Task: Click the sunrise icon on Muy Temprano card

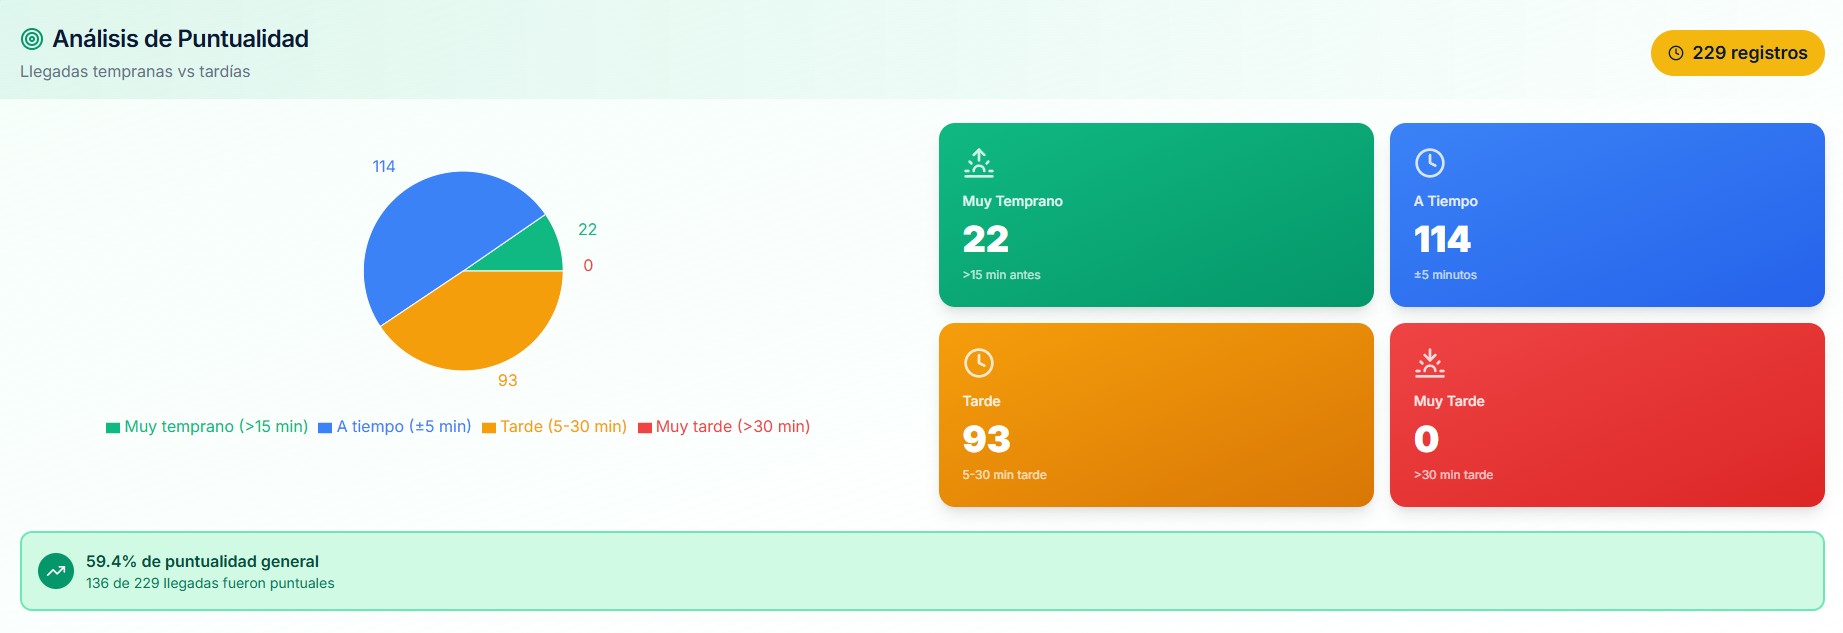Action: [978, 162]
